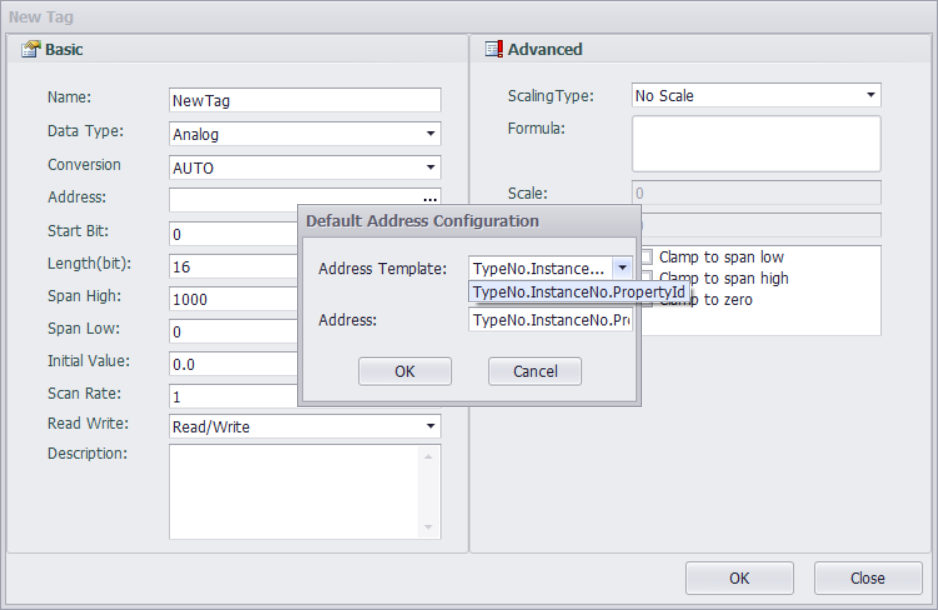This screenshot has height=610, width=938.
Task: Click the Address browse ellipsis button
Action: (x=430, y=200)
